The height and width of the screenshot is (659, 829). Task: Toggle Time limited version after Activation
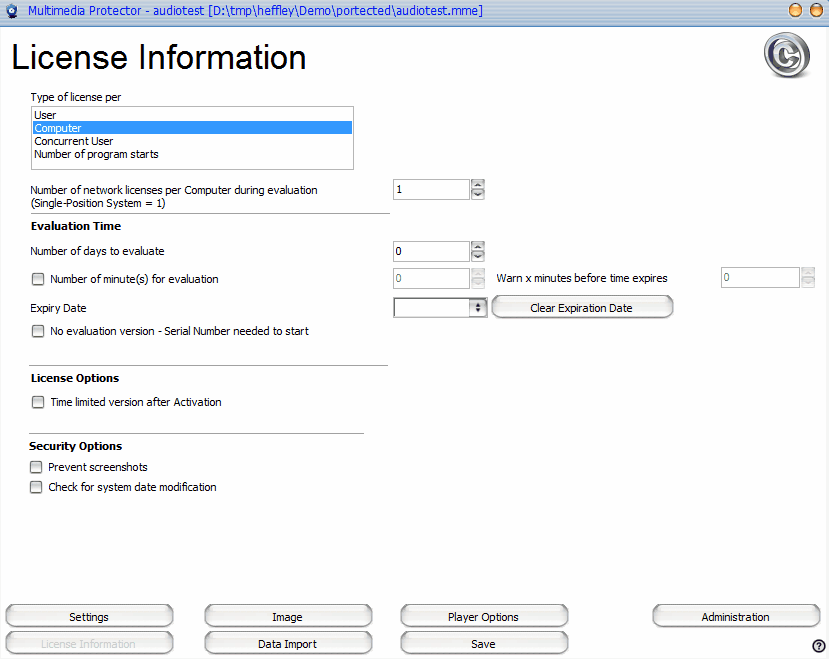38,402
